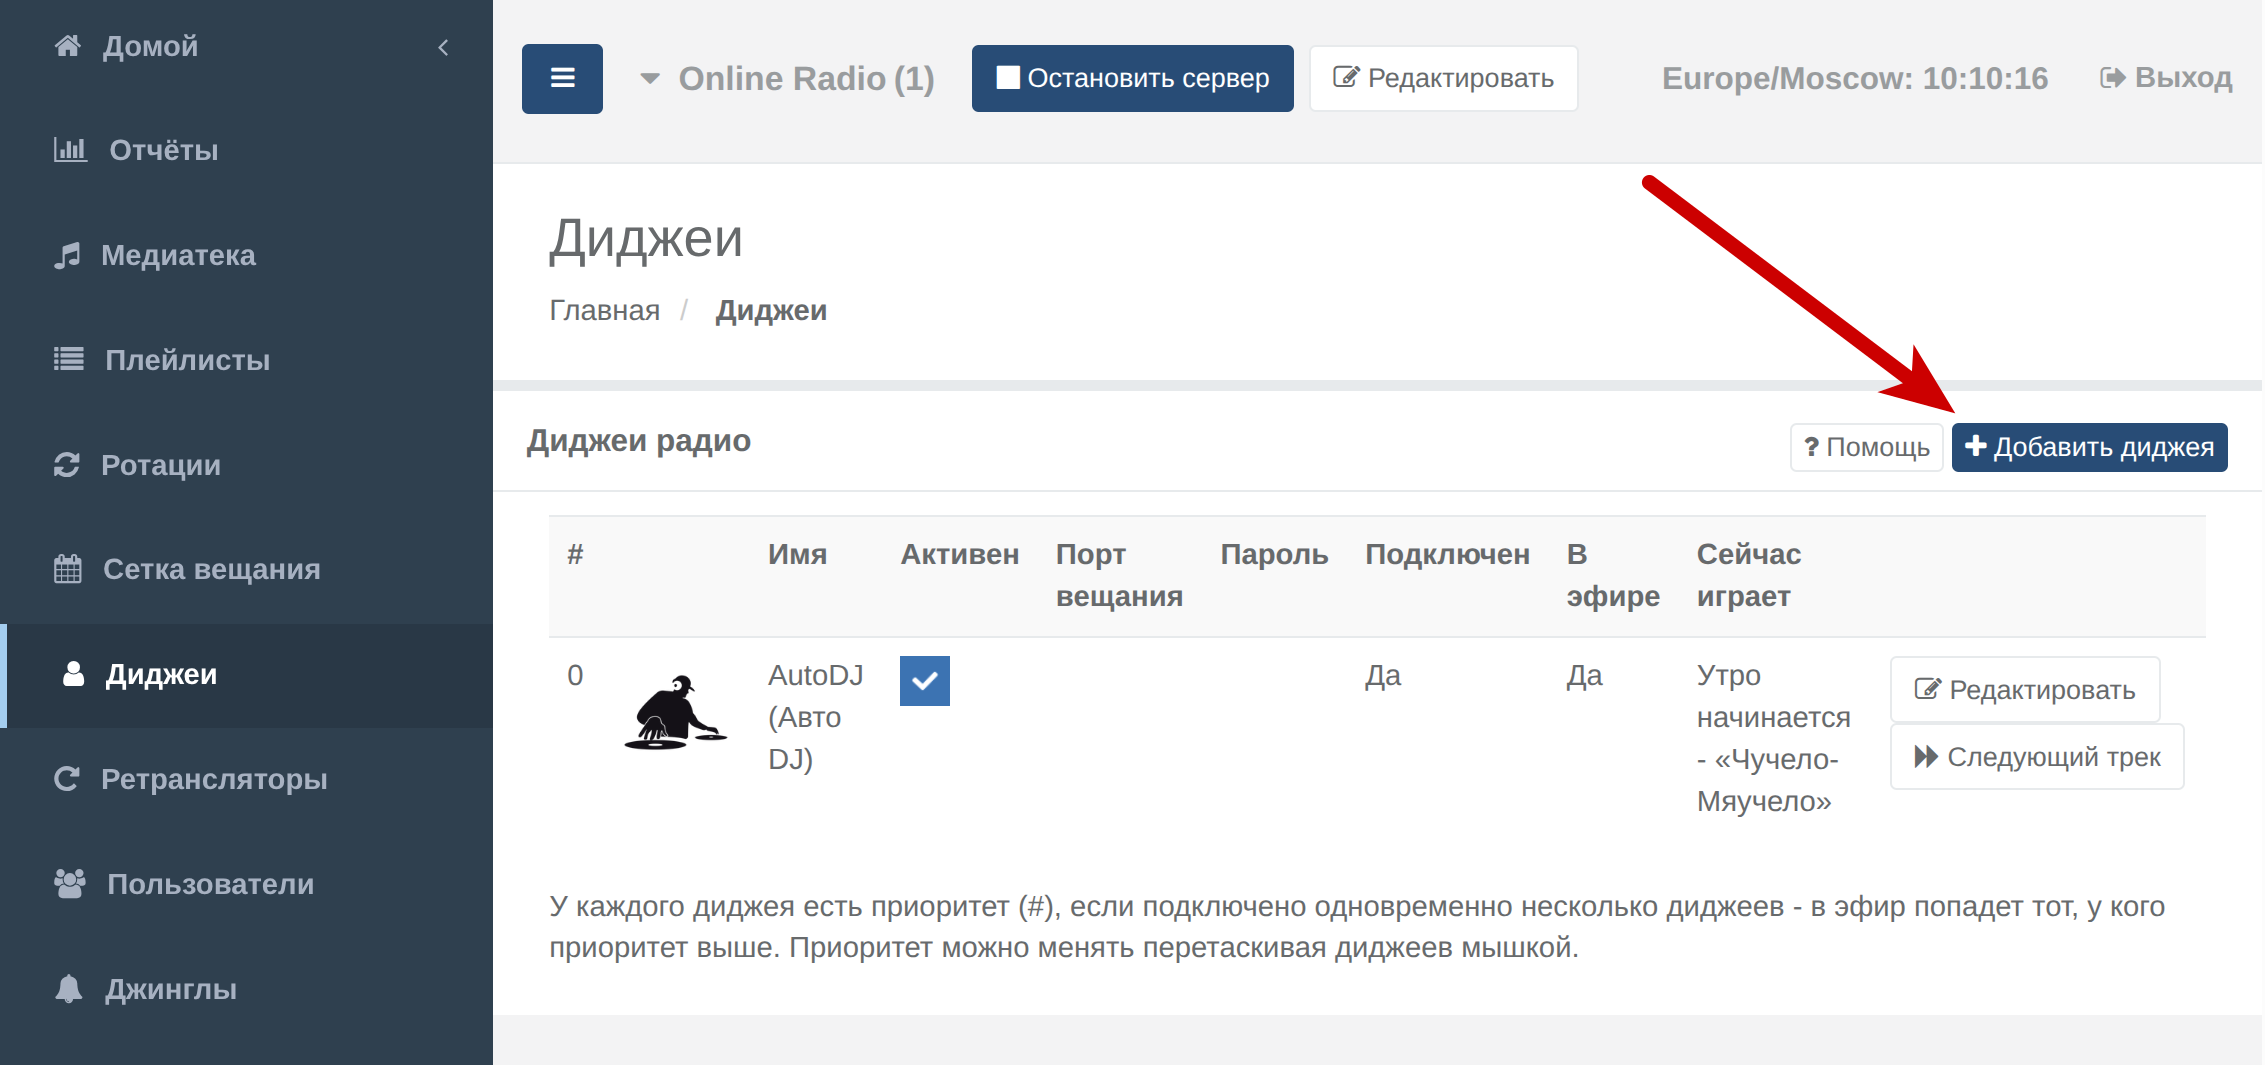
Task: Toggle the AutoDJ Активен checkbox
Action: pos(924,681)
